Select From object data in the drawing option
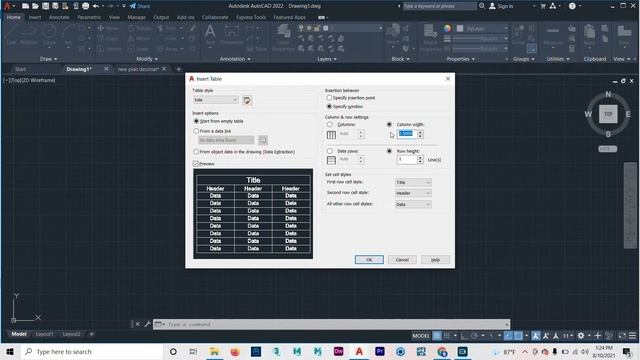This screenshot has height=360, width=640. [244, 152]
